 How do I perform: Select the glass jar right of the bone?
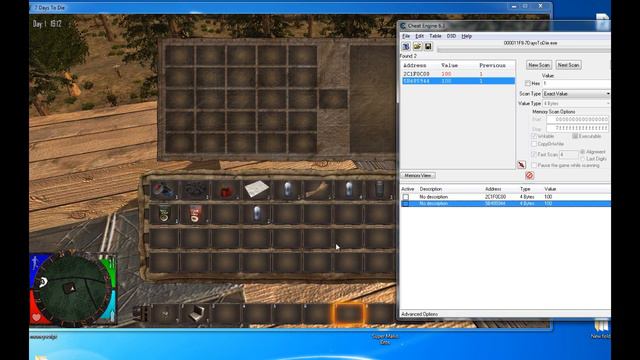348,190
